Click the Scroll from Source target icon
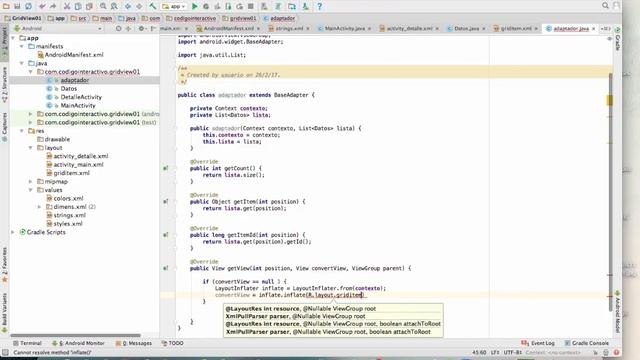 click(x=118, y=29)
